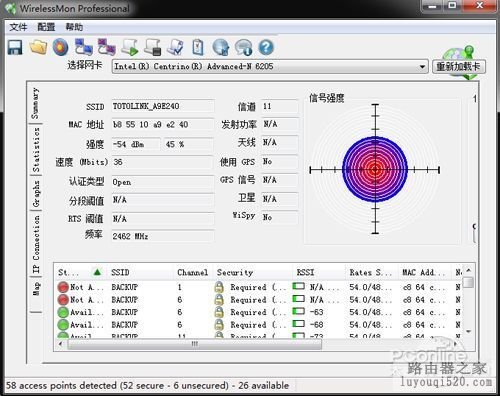Click the 45 % strength field

pyautogui.click(x=189, y=144)
